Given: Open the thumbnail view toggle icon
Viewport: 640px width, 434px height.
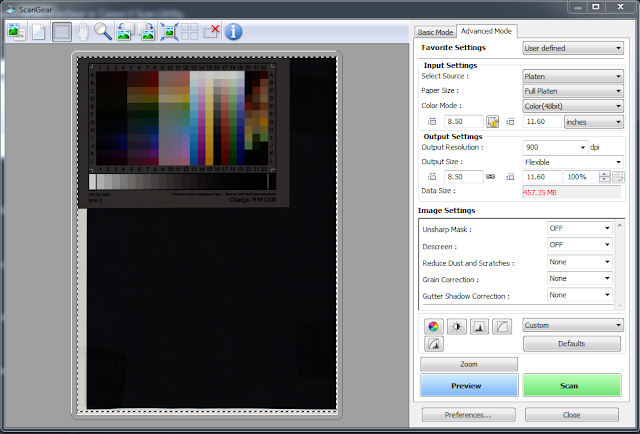Looking at the screenshot, I should click(x=16, y=32).
